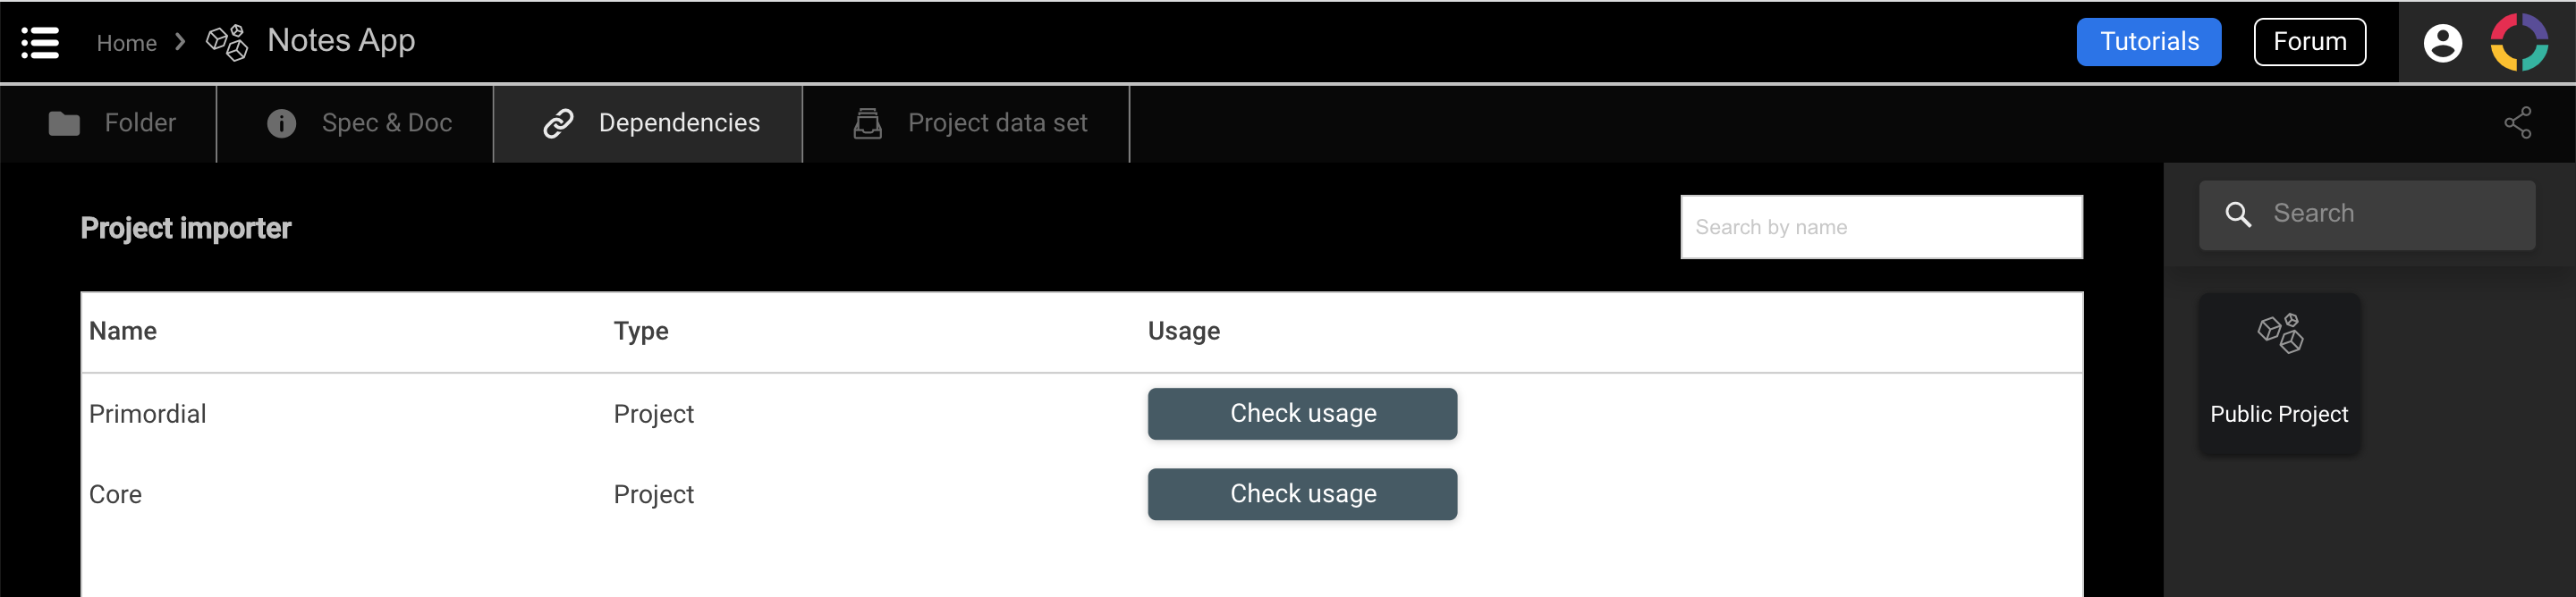2576x597 pixels.
Task: Open the hamburger main menu
Action: click(x=40, y=42)
